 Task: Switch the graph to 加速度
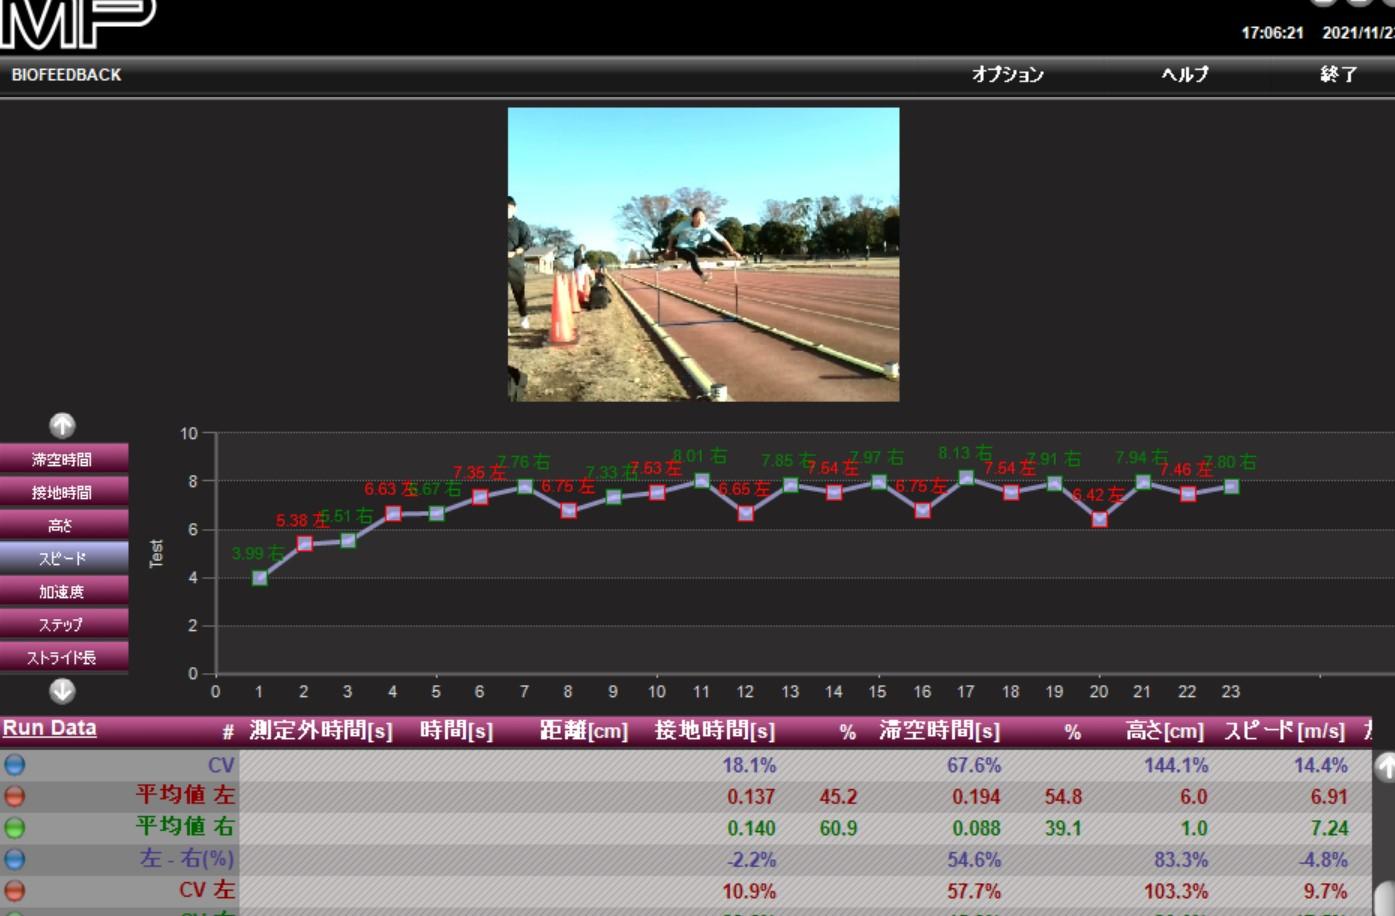coord(63,591)
